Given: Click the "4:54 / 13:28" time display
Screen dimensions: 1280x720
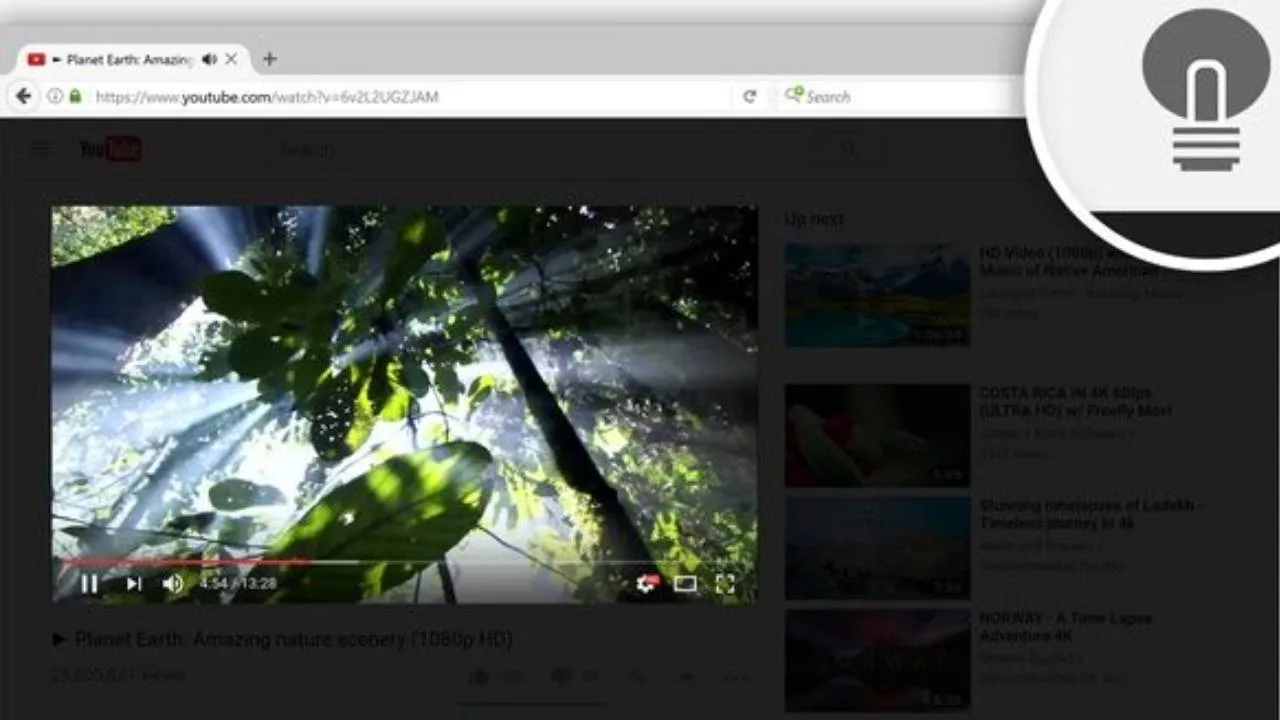Looking at the screenshot, I should (x=238, y=584).
